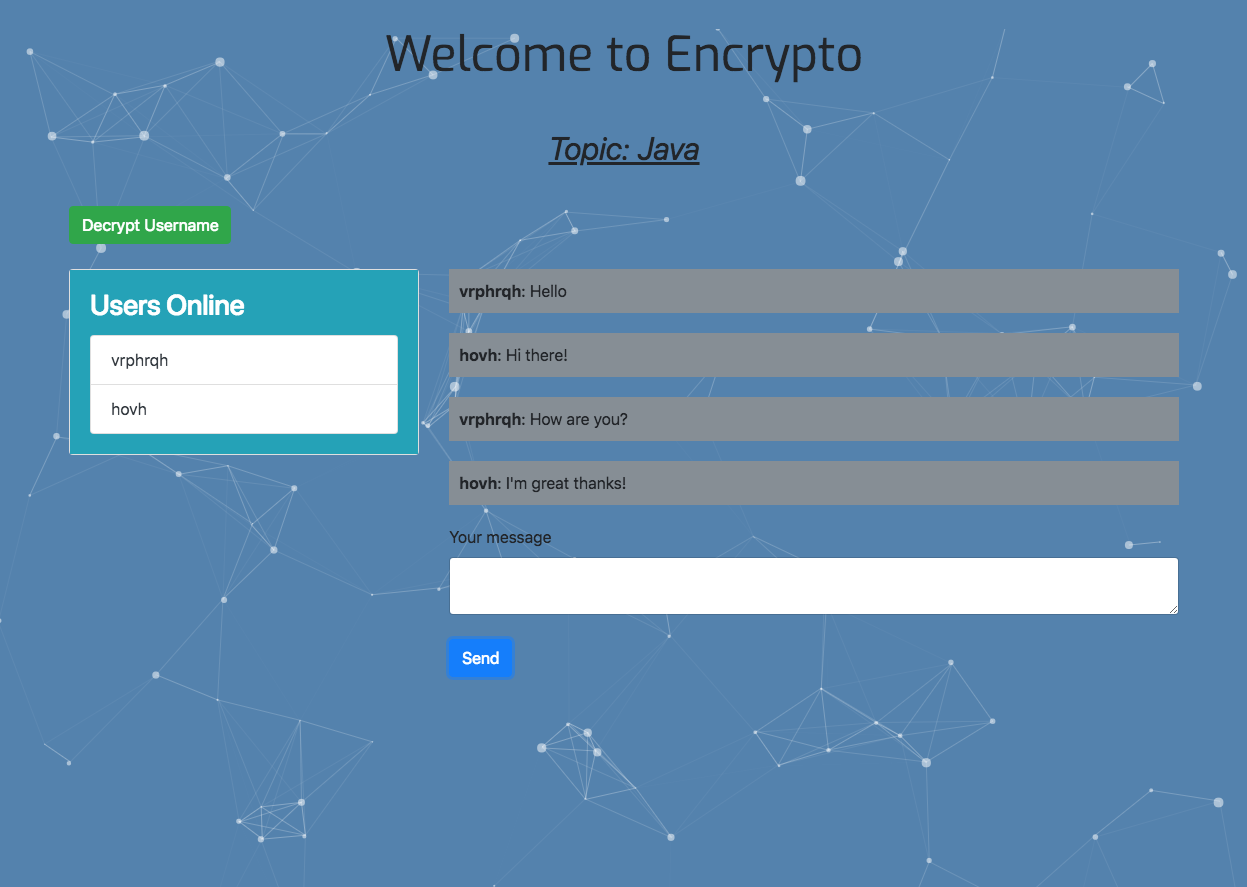Click the bold vrphrqh name in the Hello message
This screenshot has width=1247, height=887.
pos(487,291)
